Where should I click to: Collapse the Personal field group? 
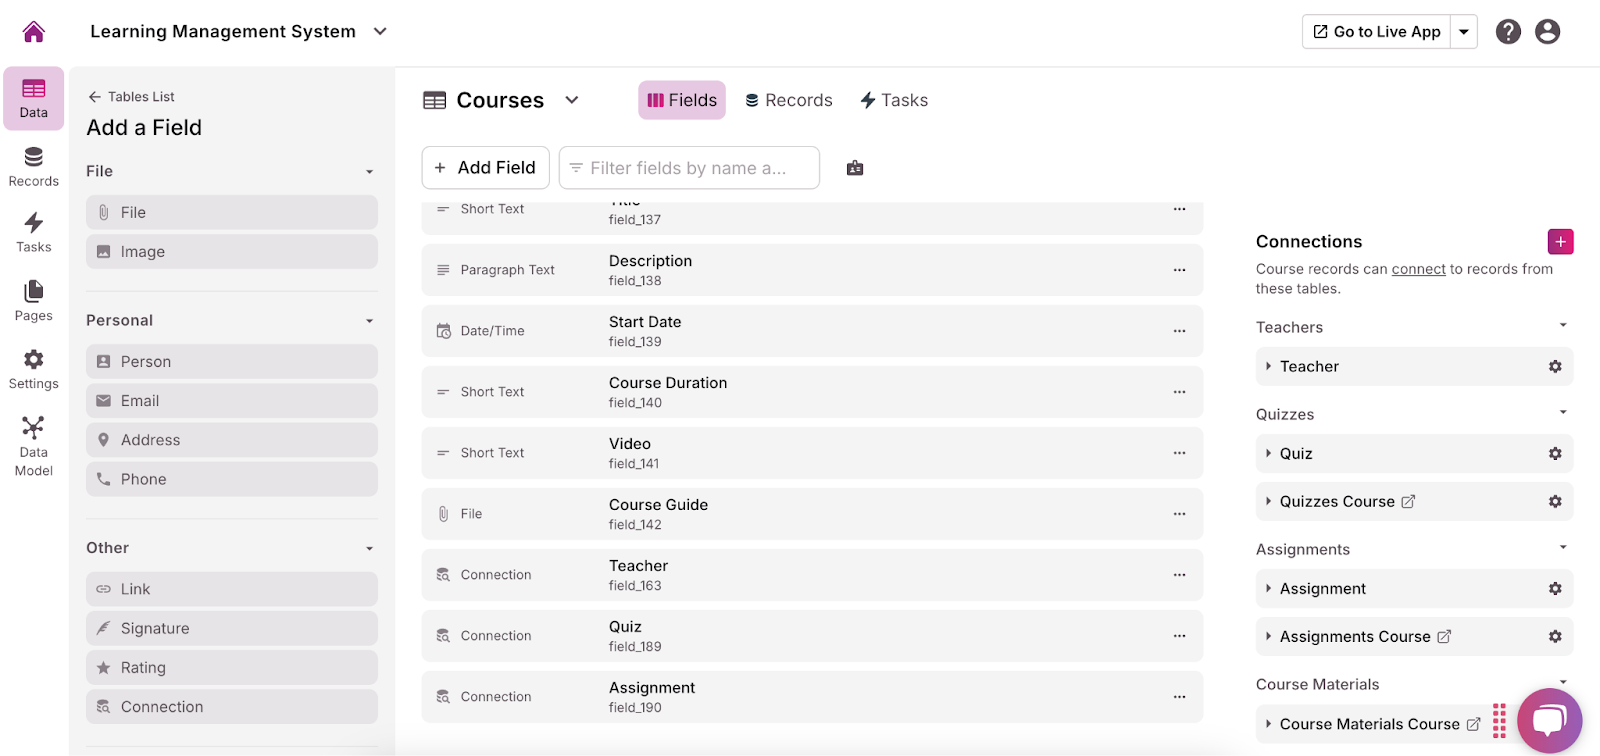pos(369,321)
